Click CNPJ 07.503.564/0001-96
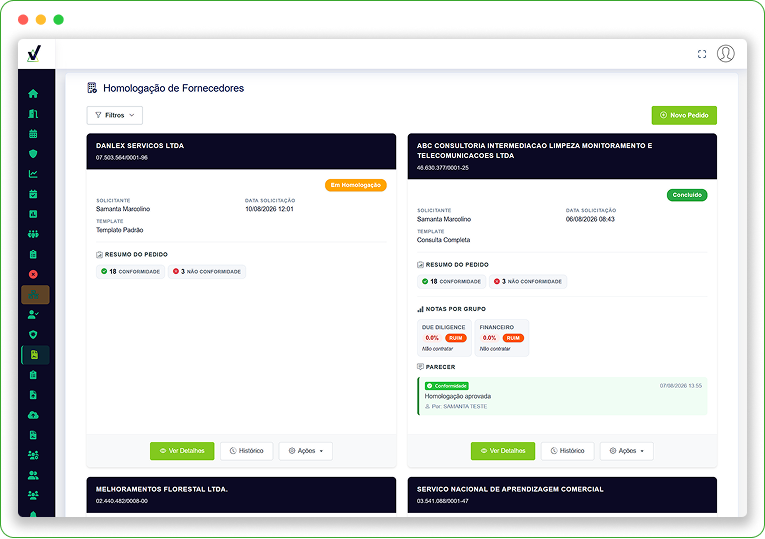The height and width of the screenshot is (539, 765). (121, 158)
